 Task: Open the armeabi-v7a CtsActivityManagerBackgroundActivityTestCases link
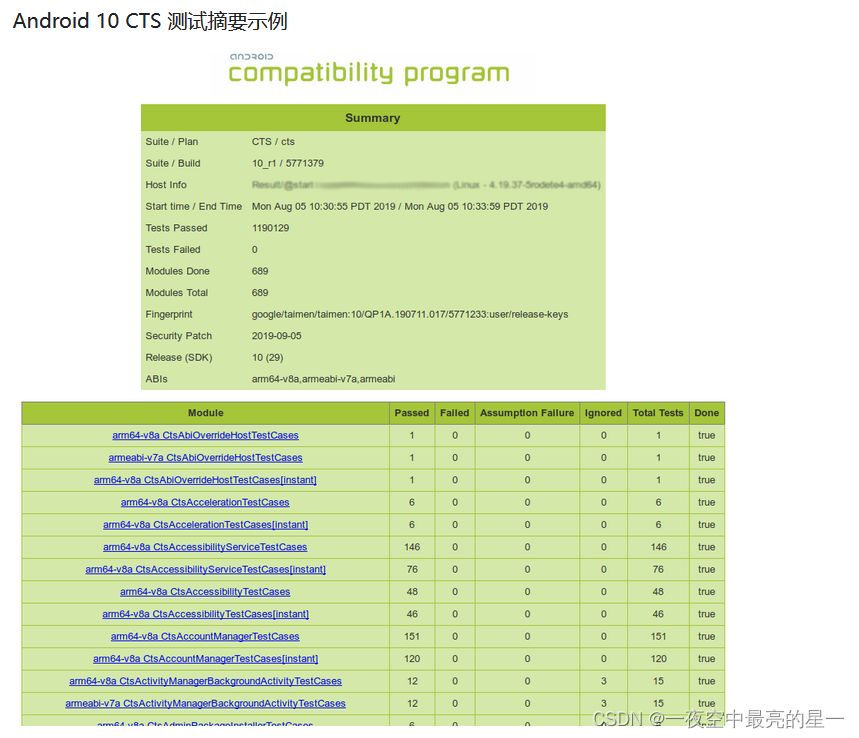[x=205, y=703]
